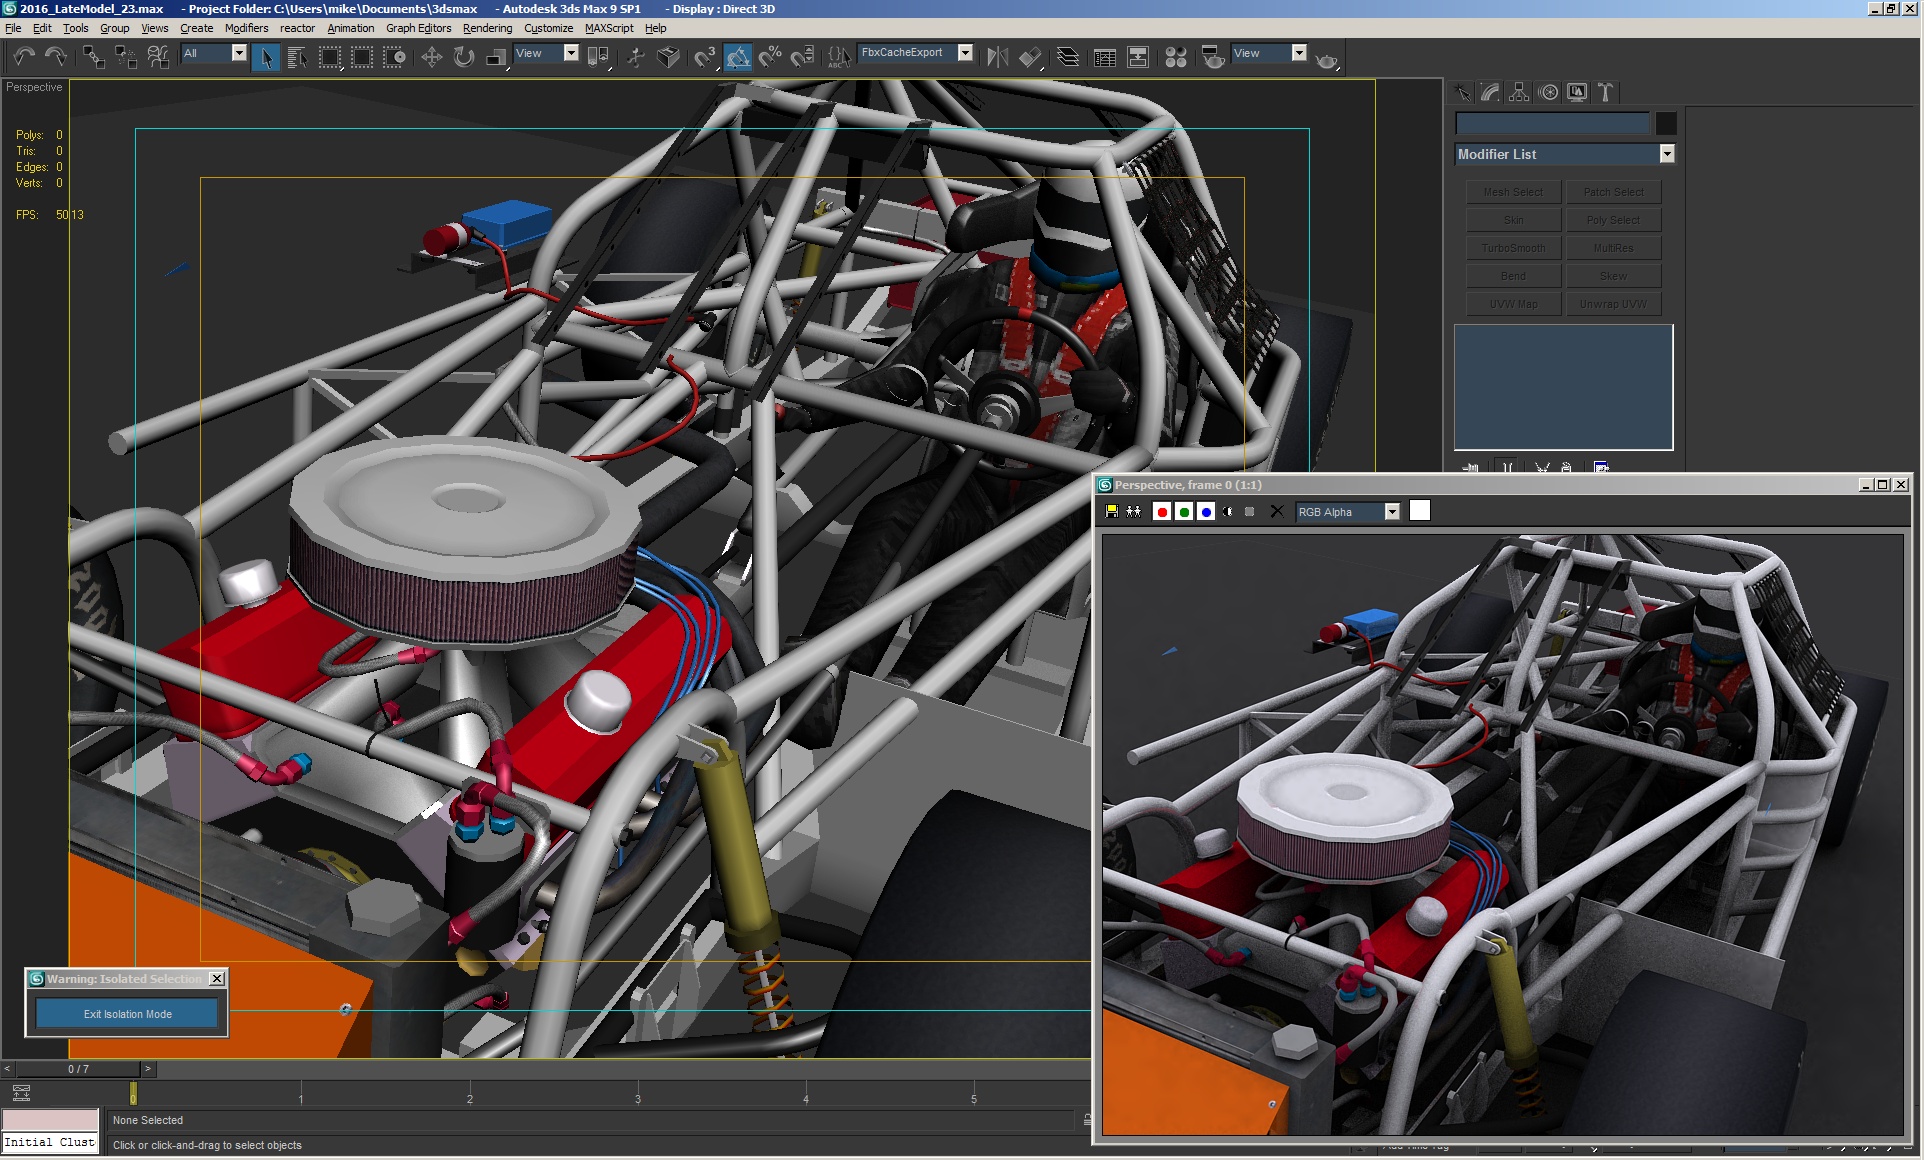Click the white color swatch in render window

pos(1419,511)
